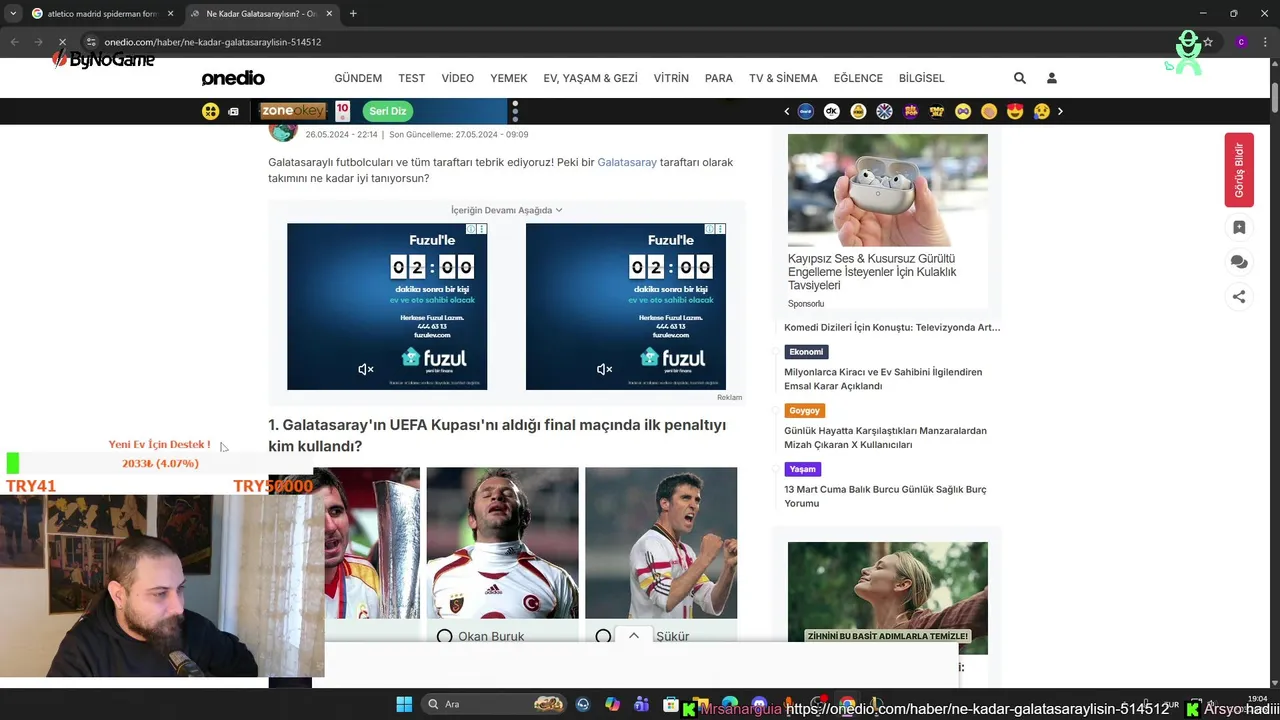Screen dimensions: 1280x720
Task: Select the crying emoji category
Action: [1042, 111]
